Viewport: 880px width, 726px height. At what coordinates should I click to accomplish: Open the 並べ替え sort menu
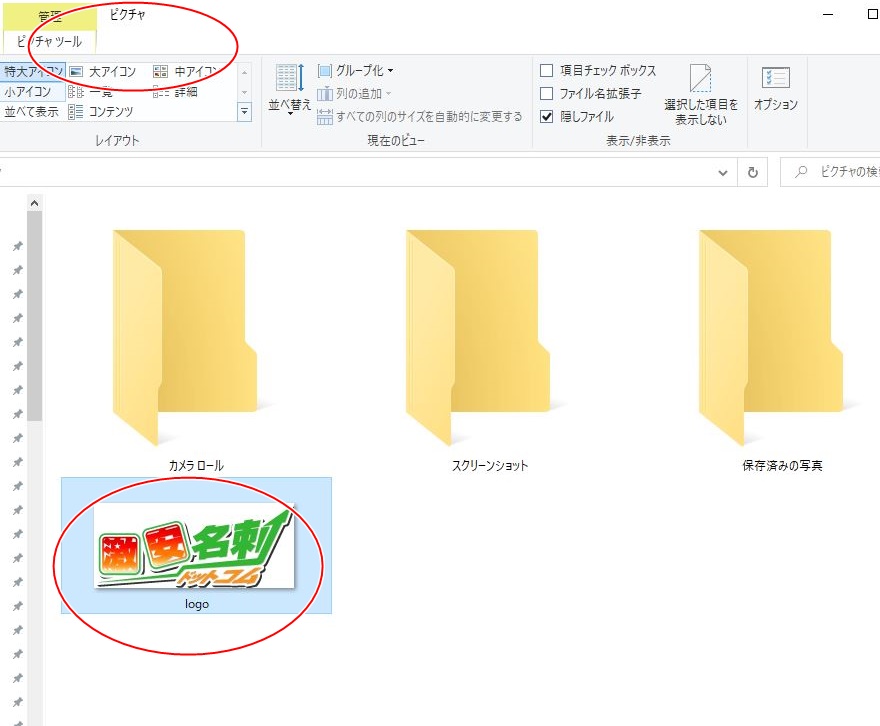290,89
